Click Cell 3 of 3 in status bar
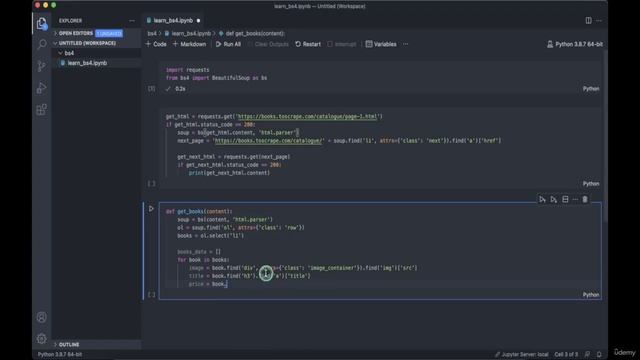This screenshot has height=360, width=640. point(566,354)
